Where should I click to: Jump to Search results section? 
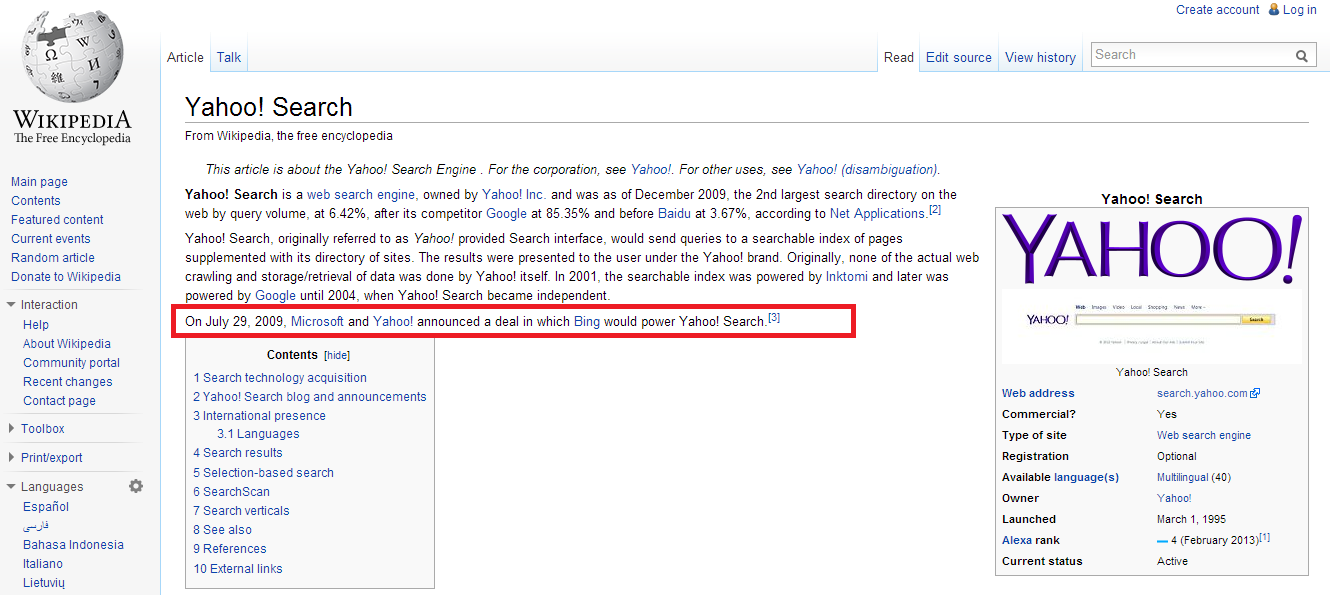[x=238, y=453]
